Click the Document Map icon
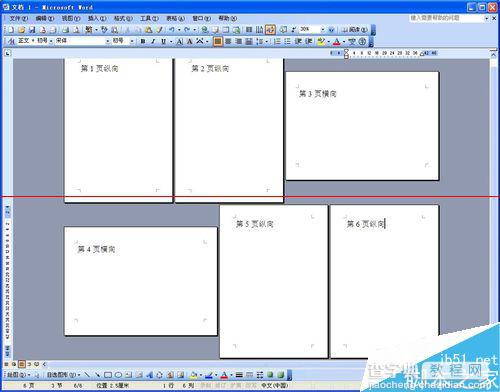The image size is (500, 392). click(x=283, y=30)
